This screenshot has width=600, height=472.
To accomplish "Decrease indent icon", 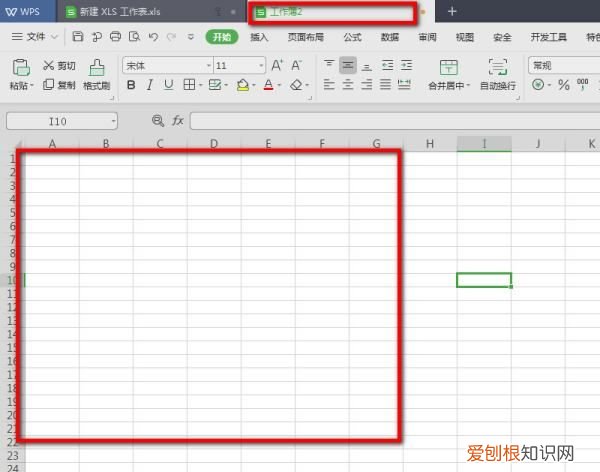I will (387, 65).
